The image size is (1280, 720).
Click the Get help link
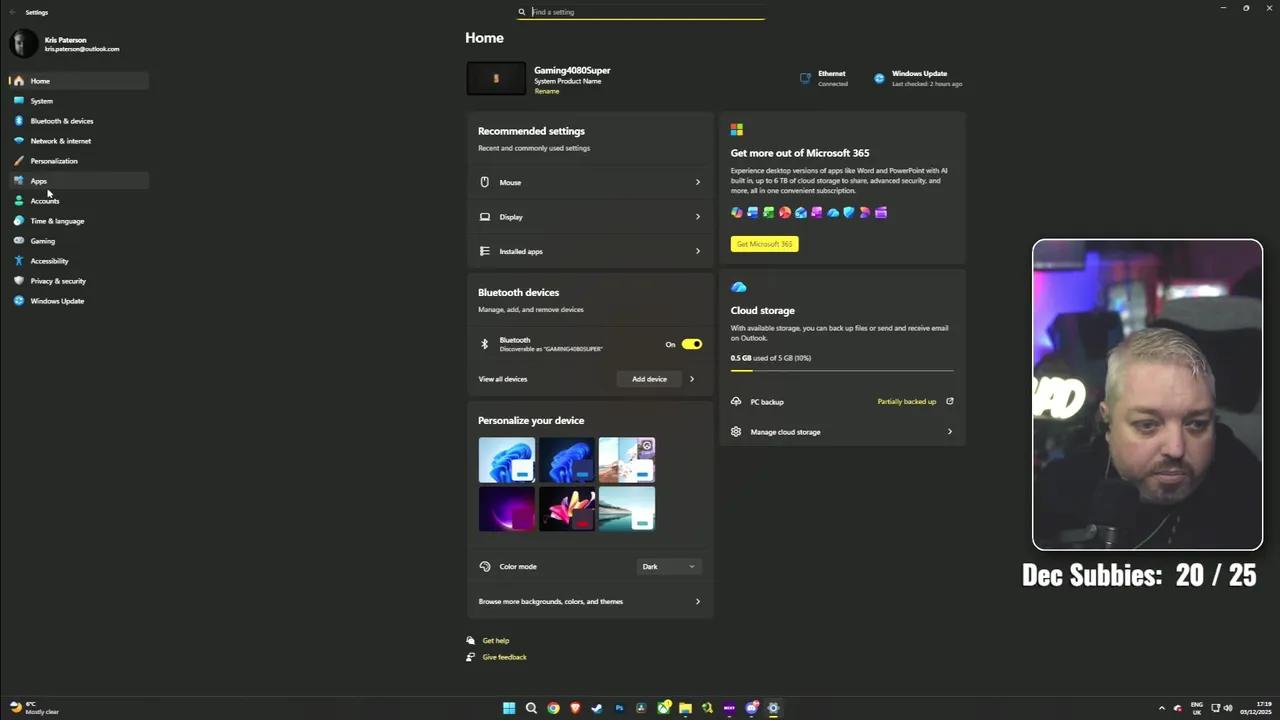click(x=496, y=641)
